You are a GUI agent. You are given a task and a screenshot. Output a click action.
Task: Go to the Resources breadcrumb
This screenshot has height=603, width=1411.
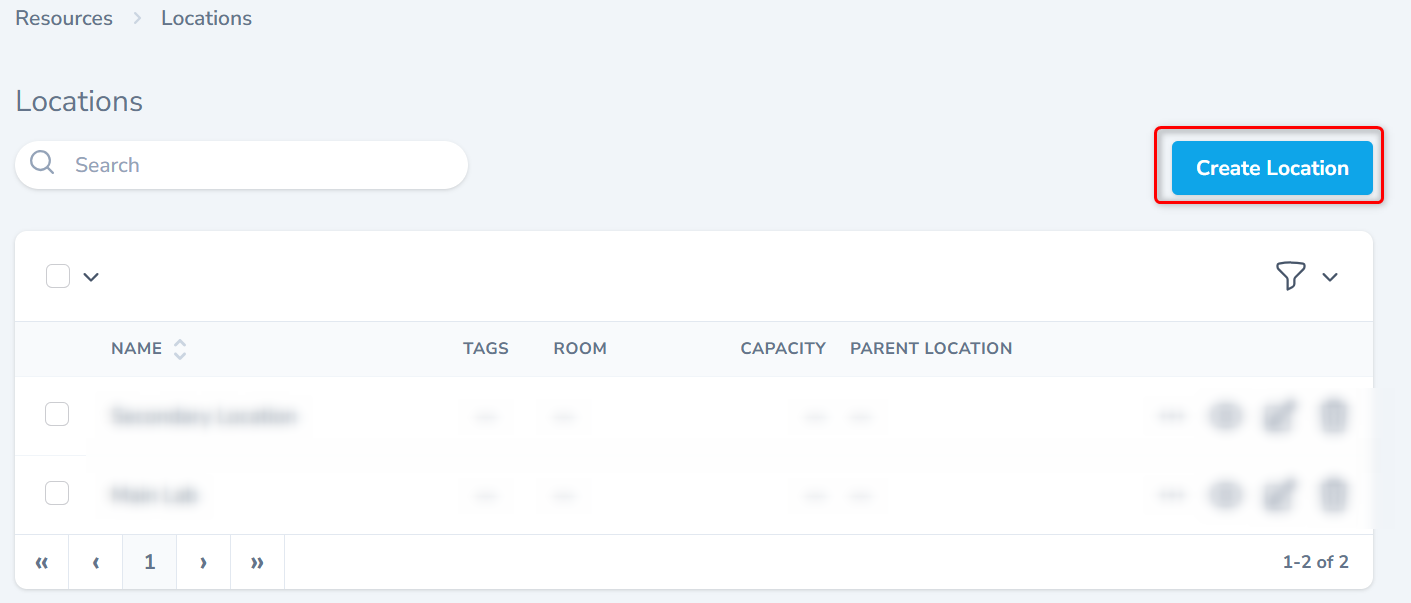pos(64,18)
